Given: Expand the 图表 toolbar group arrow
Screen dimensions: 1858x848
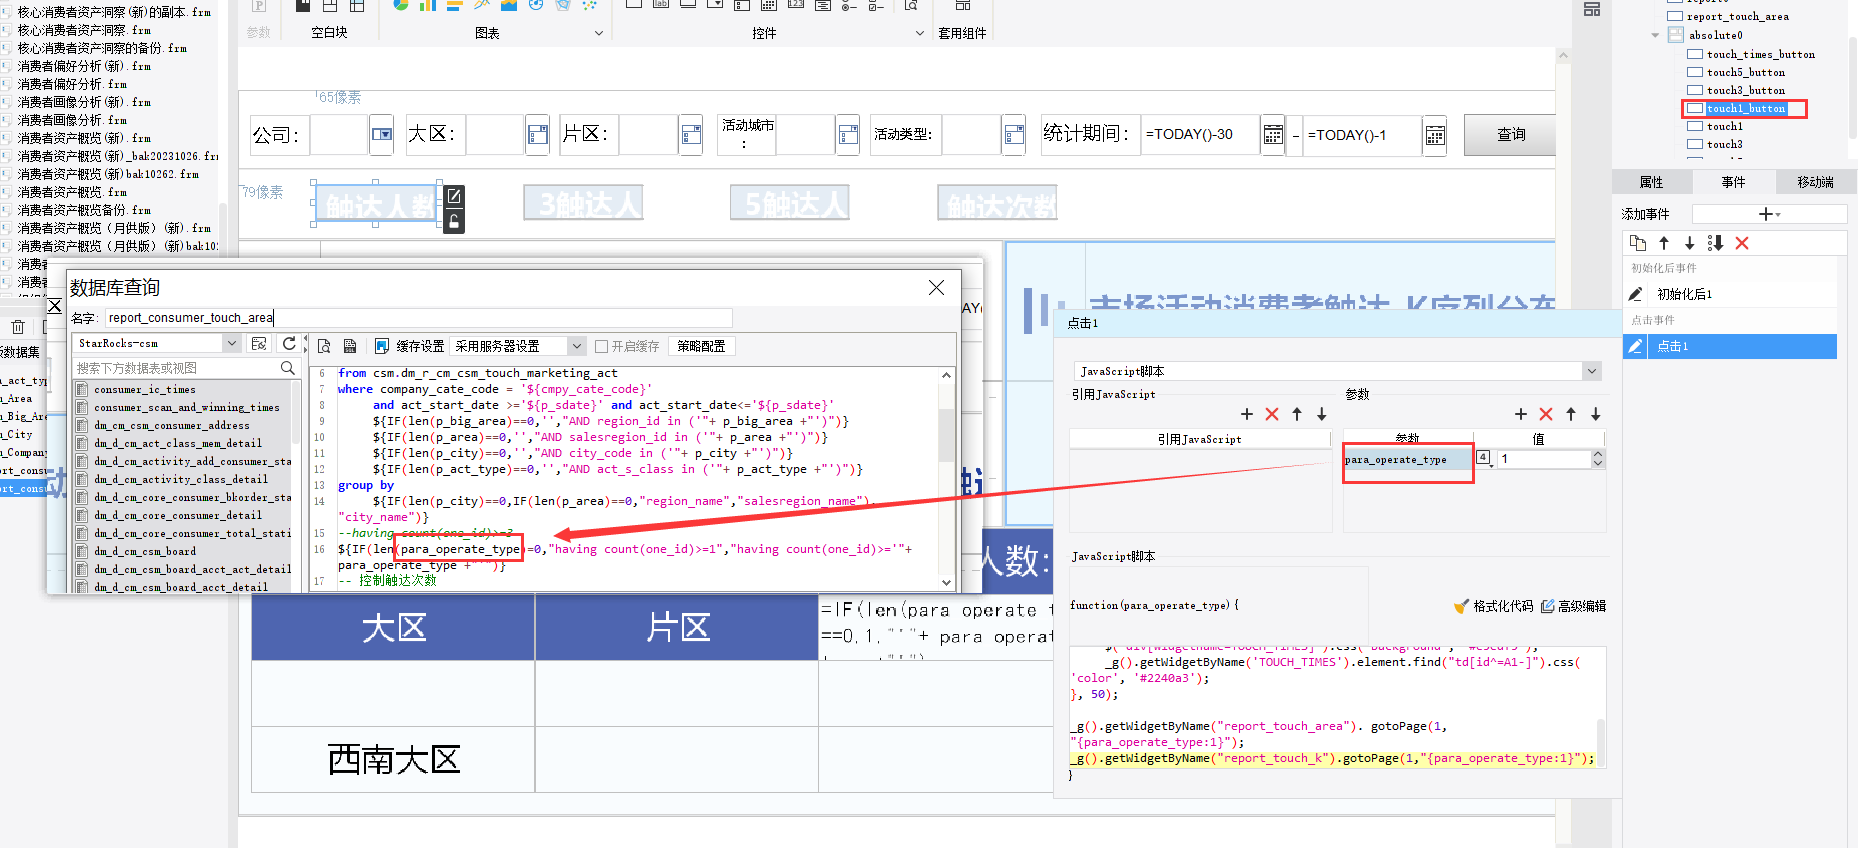Looking at the screenshot, I should pos(599,33).
